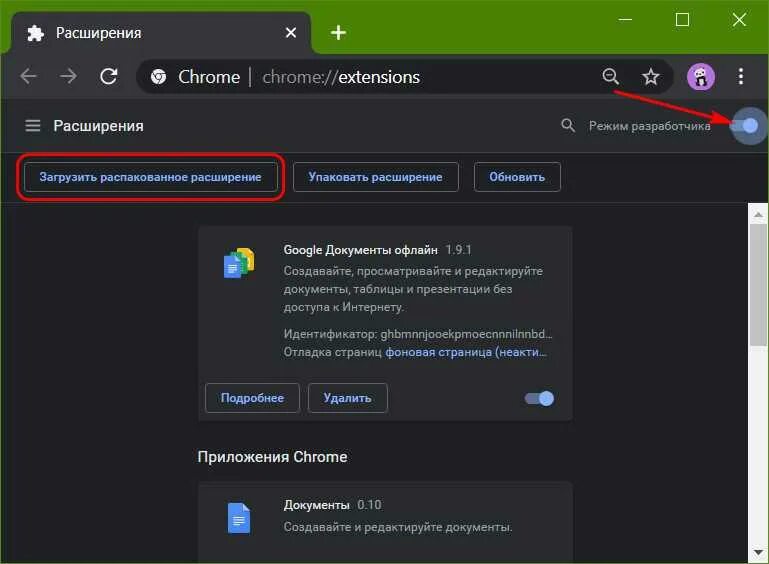Open the hamburger menu next to Расширения
Screen dimensions: 769x564
(33, 126)
